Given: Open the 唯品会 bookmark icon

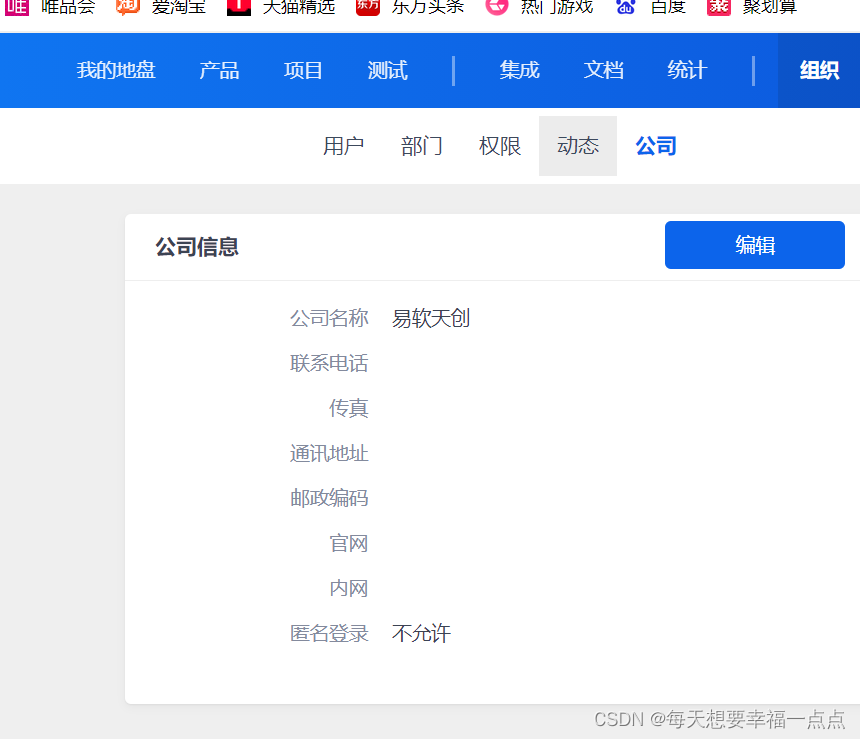Looking at the screenshot, I should (17, 6).
